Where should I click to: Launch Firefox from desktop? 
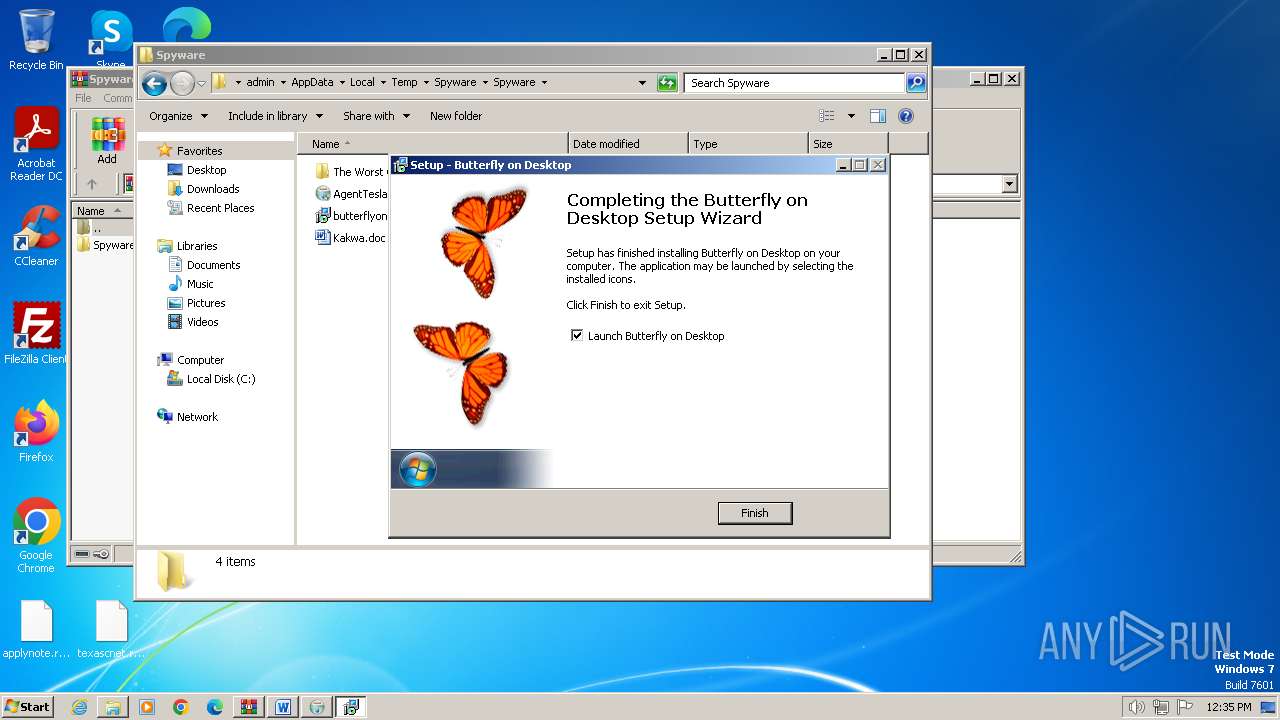tap(36, 431)
